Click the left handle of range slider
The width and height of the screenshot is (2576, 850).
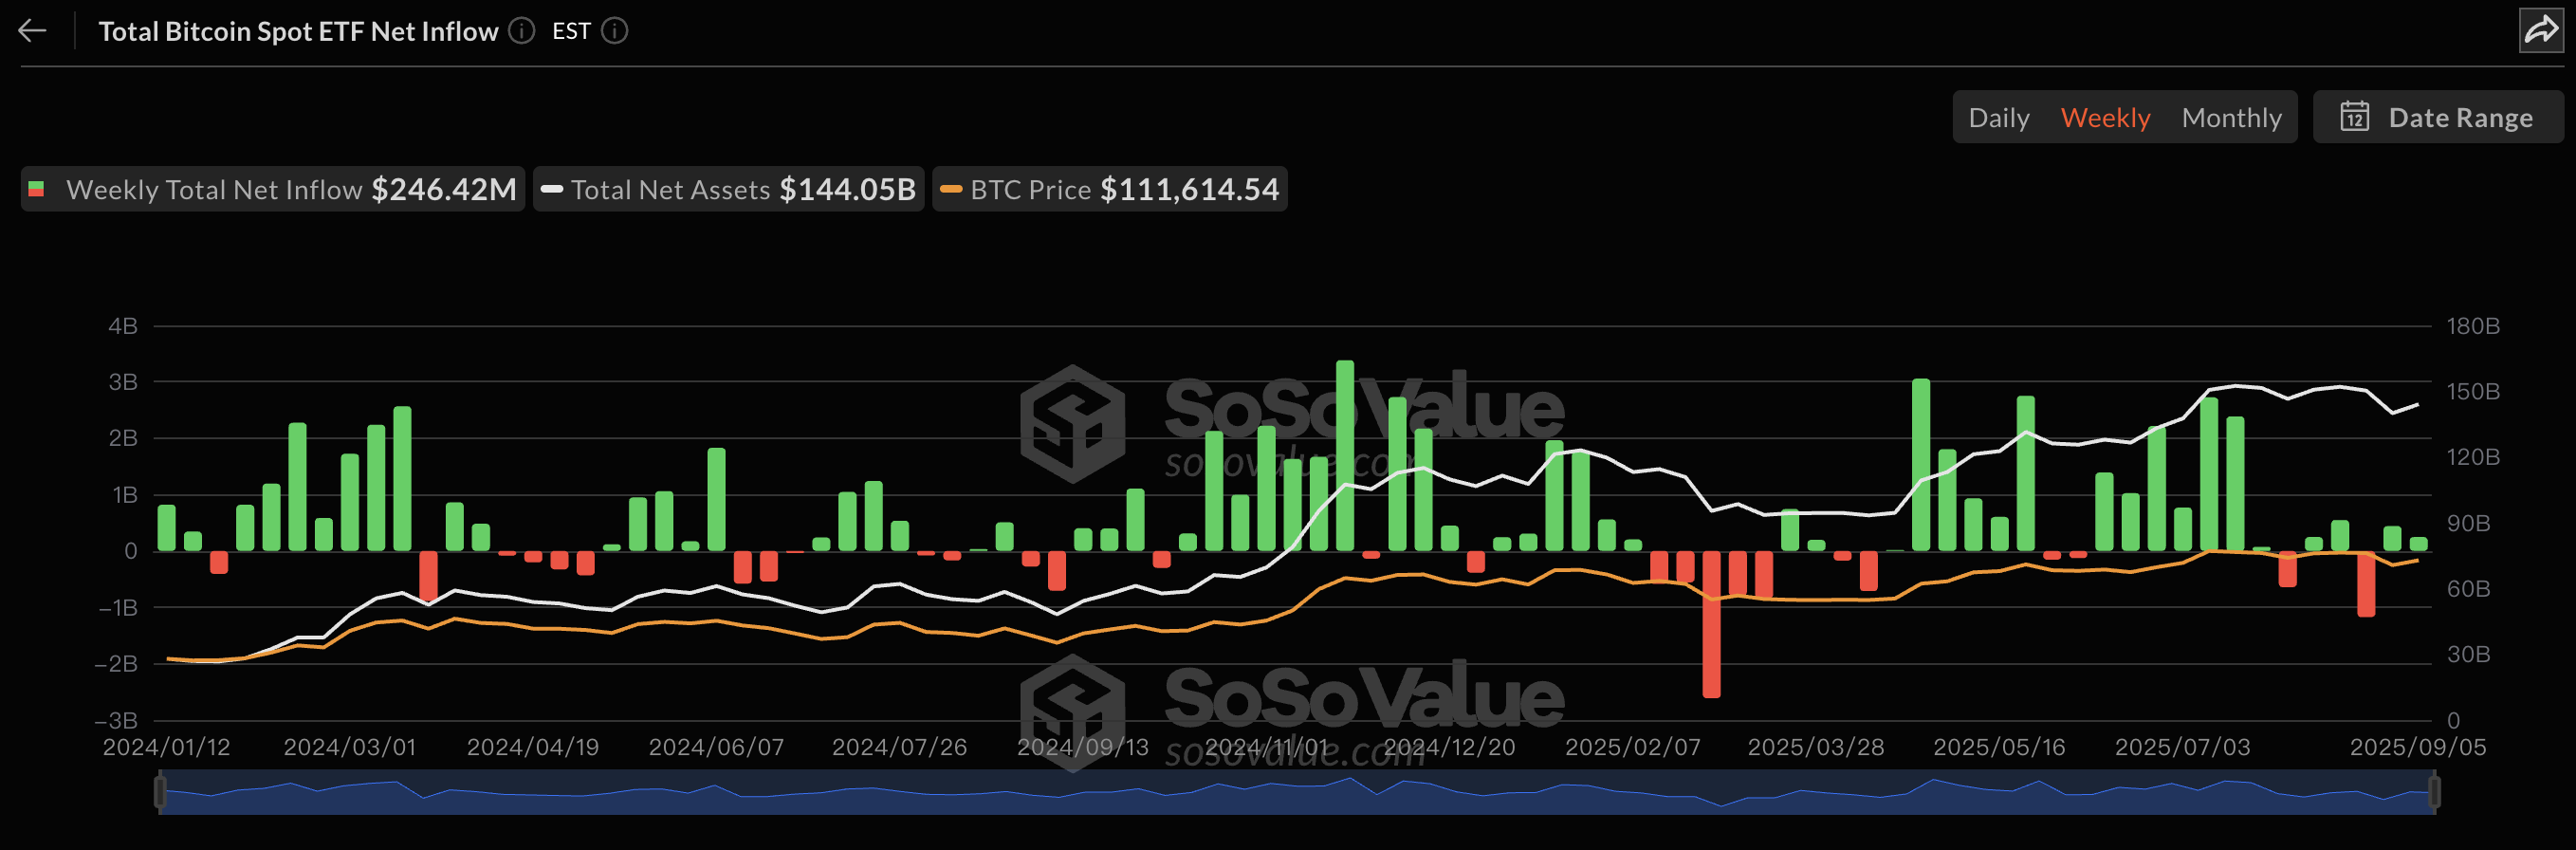click(160, 792)
